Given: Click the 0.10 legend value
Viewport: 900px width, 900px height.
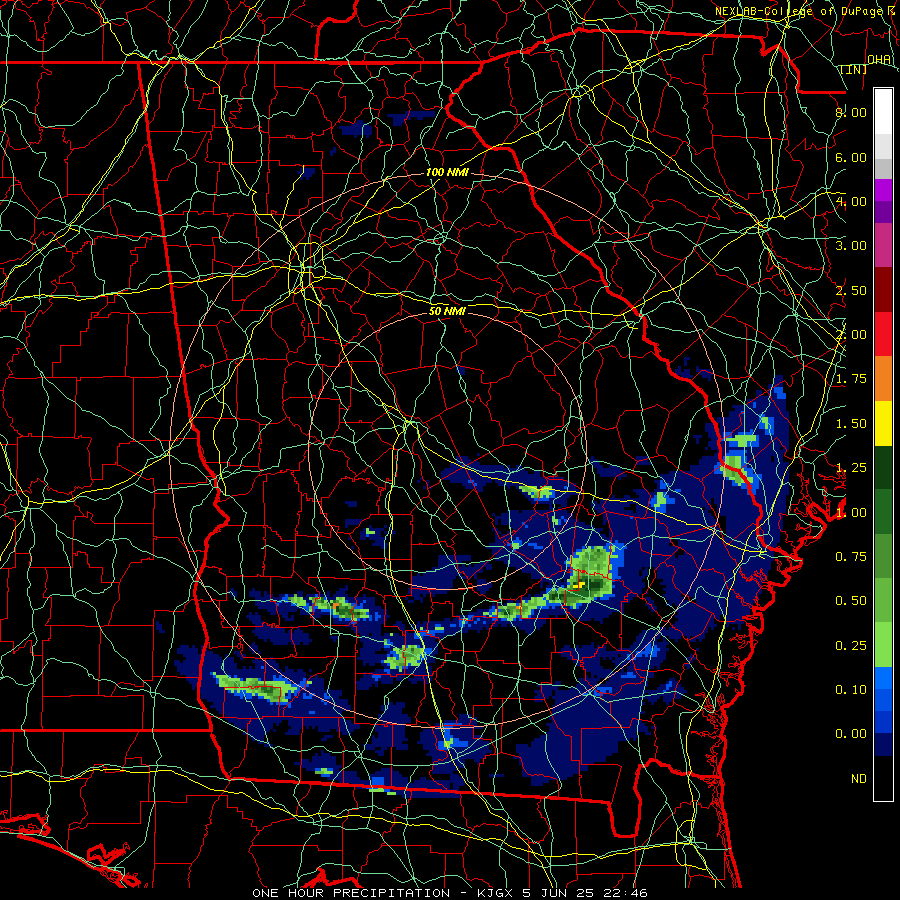Looking at the screenshot, I should click(x=851, y=689).
